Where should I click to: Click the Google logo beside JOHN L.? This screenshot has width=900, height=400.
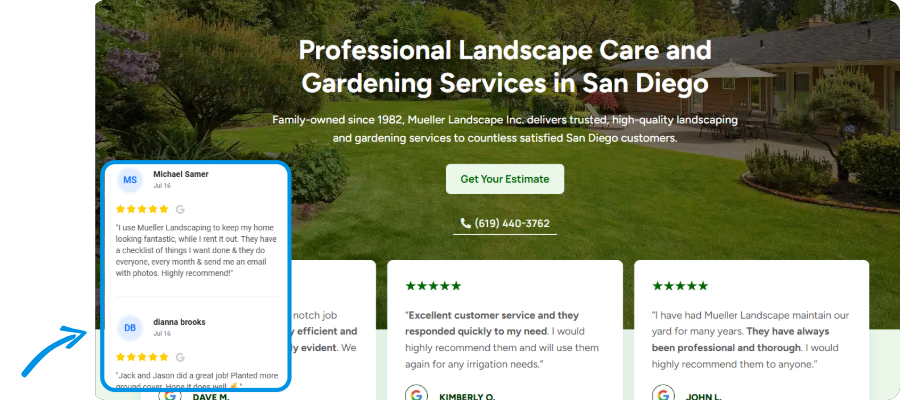pos(663,394)
